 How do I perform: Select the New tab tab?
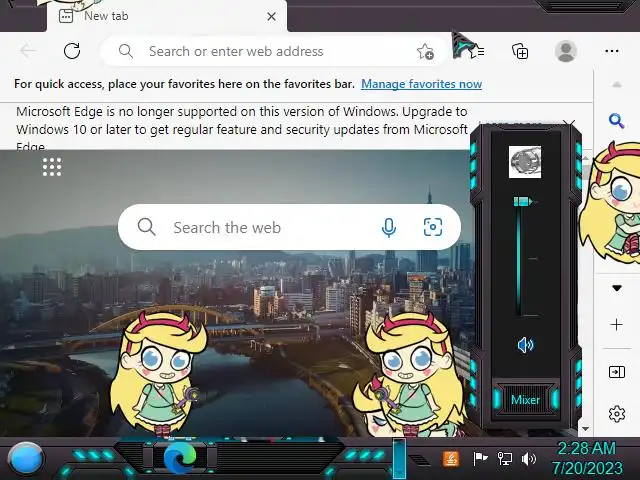pyautogui.click(x=167, y=16)
